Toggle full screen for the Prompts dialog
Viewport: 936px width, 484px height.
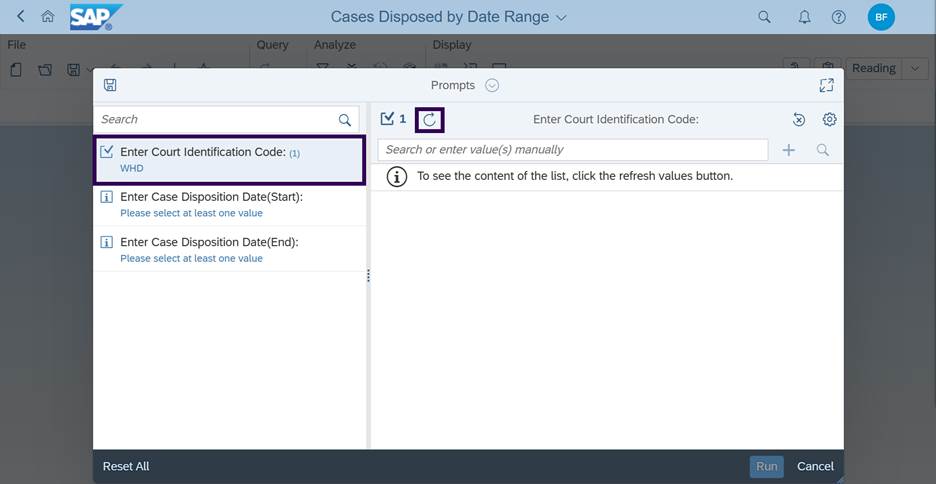click(x=826, y=85)
